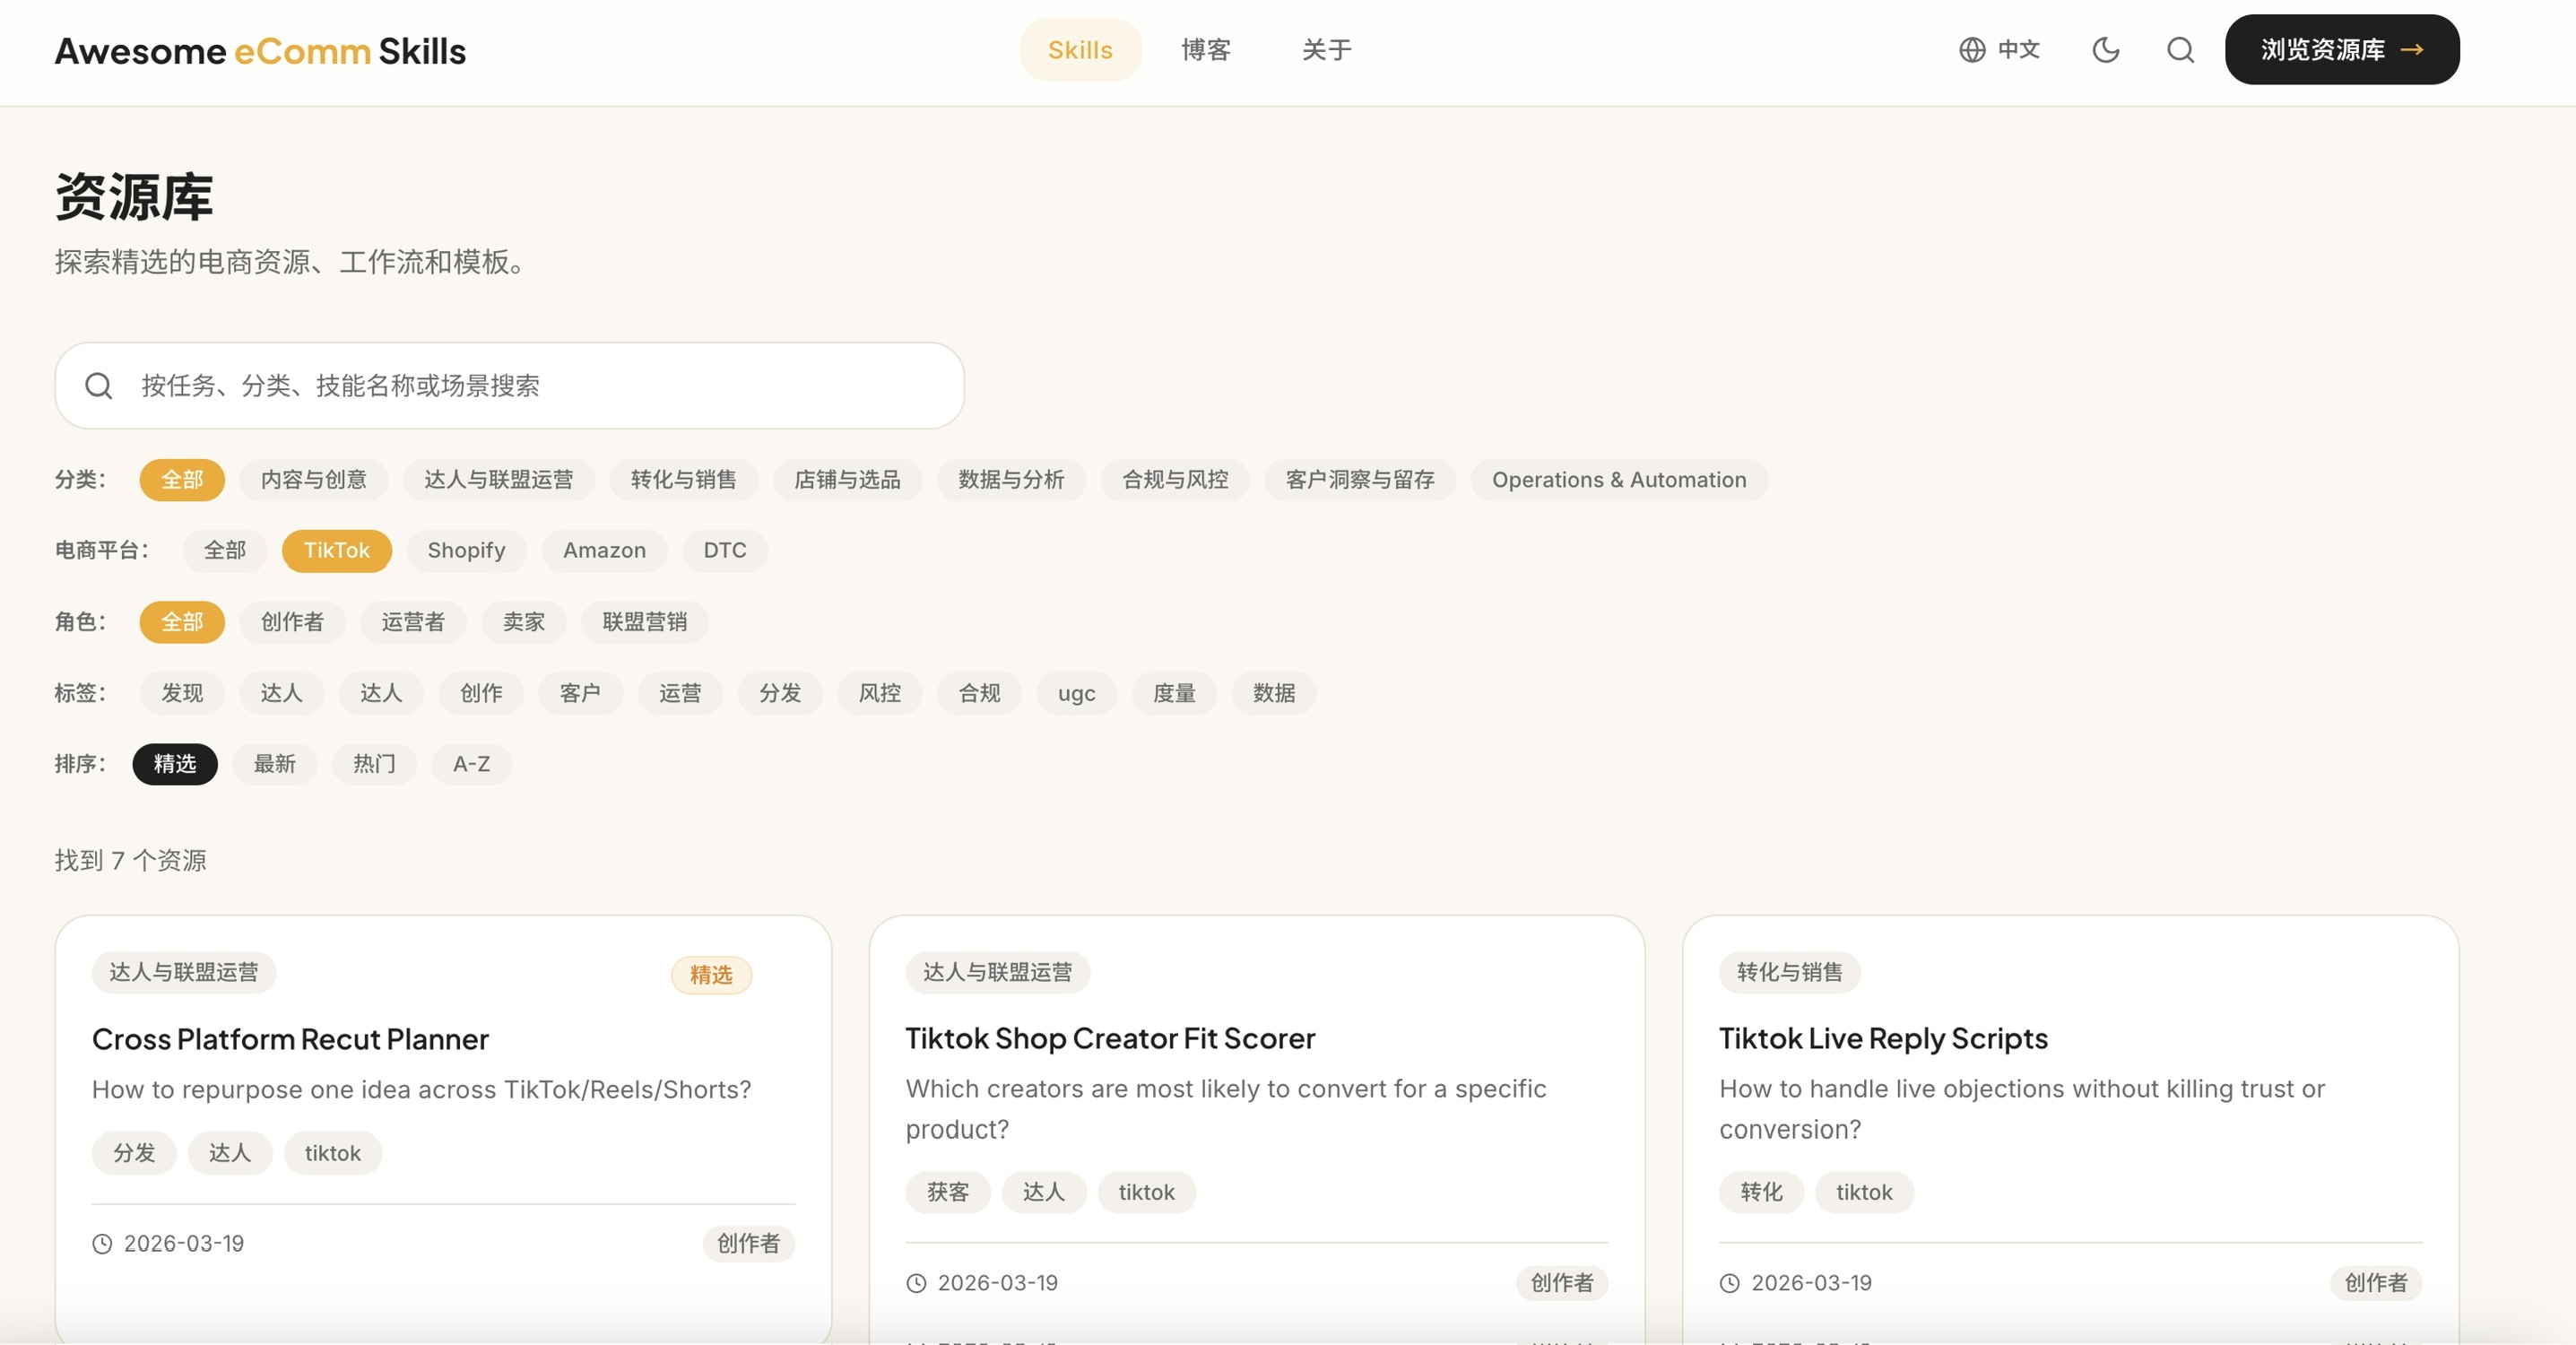Viewport: 2576px width, 1345px height.
Task: Click clock icon on Tiktok Live Reply Scripts card
Action: click(x=1729, y=1283)
